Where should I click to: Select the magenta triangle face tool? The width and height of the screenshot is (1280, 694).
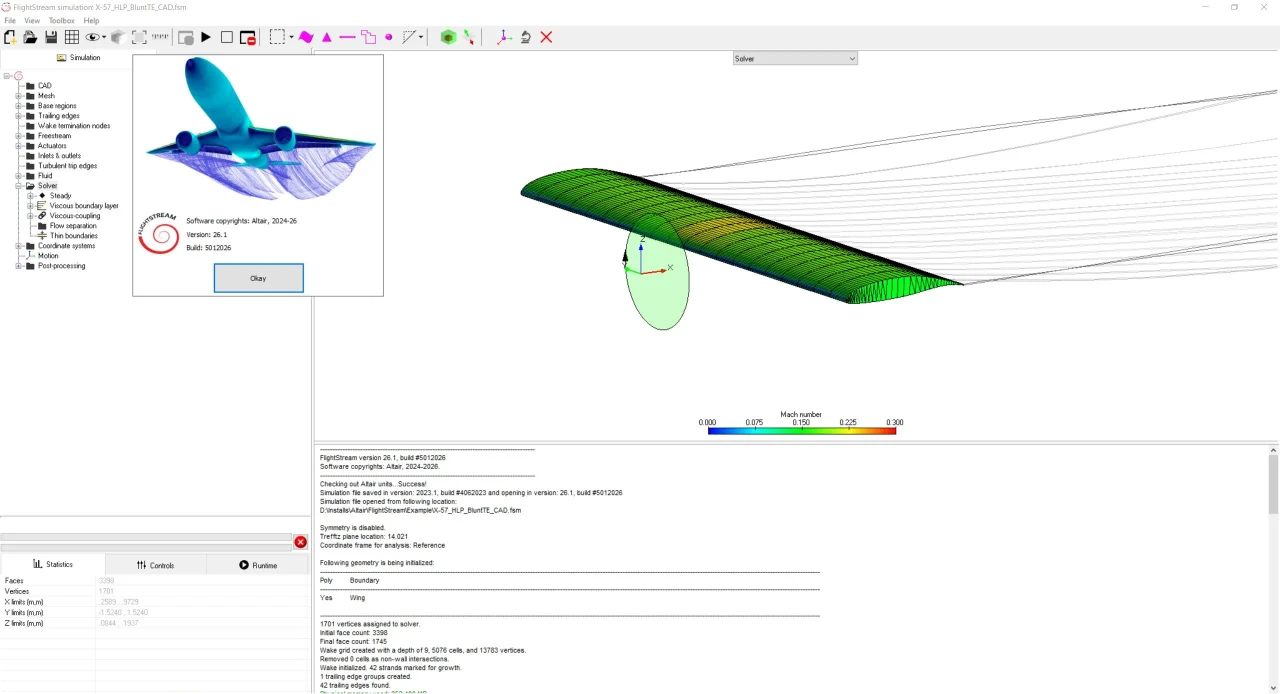click(x=327, y=37)
